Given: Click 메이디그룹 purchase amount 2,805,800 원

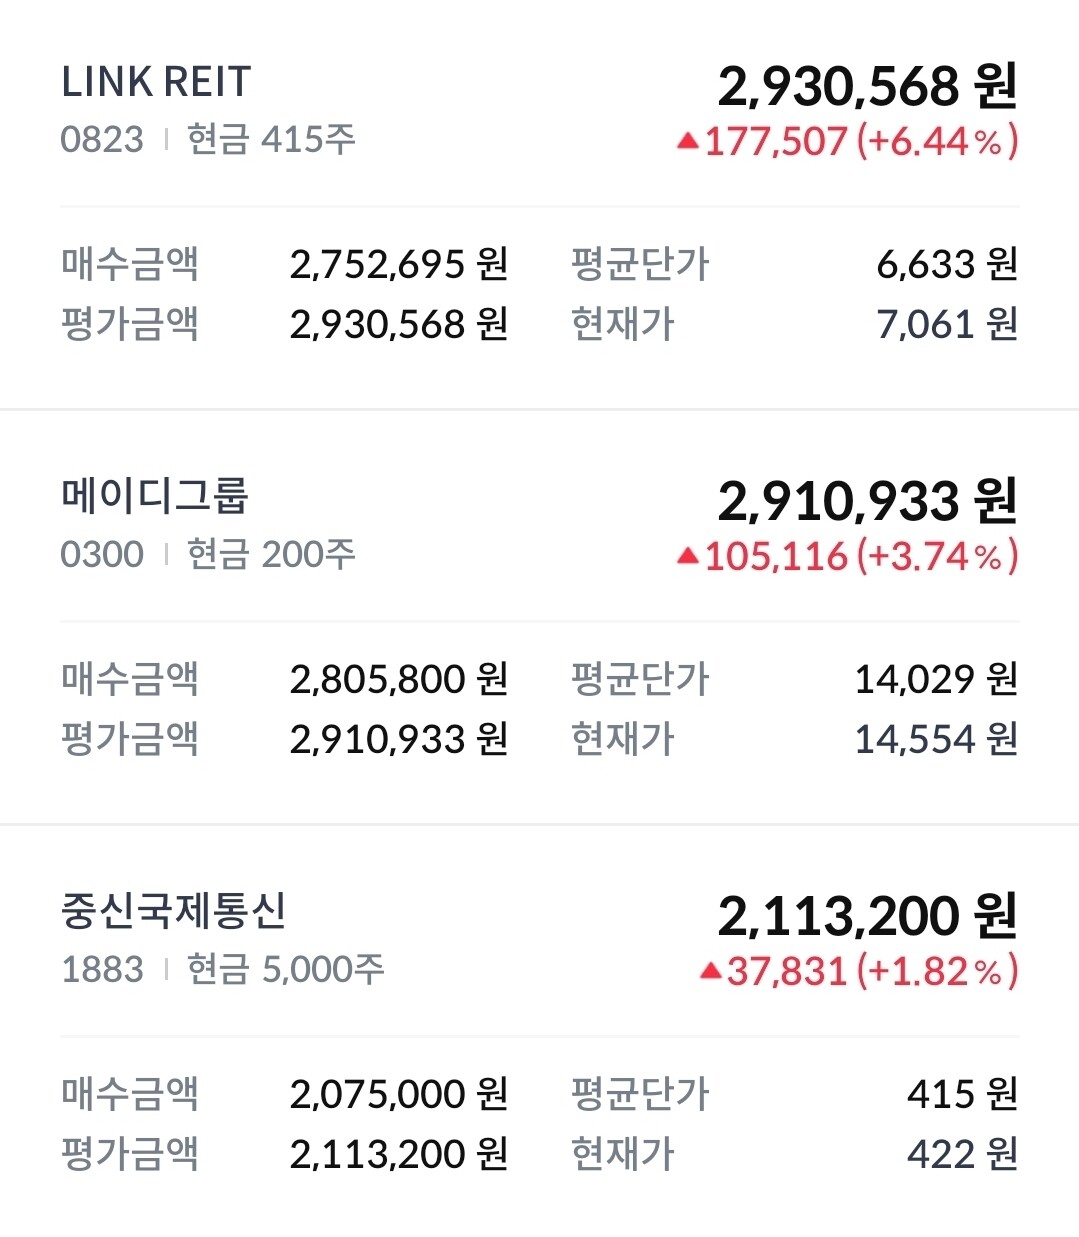Looking at the screenshot, I should coord(399,679).
